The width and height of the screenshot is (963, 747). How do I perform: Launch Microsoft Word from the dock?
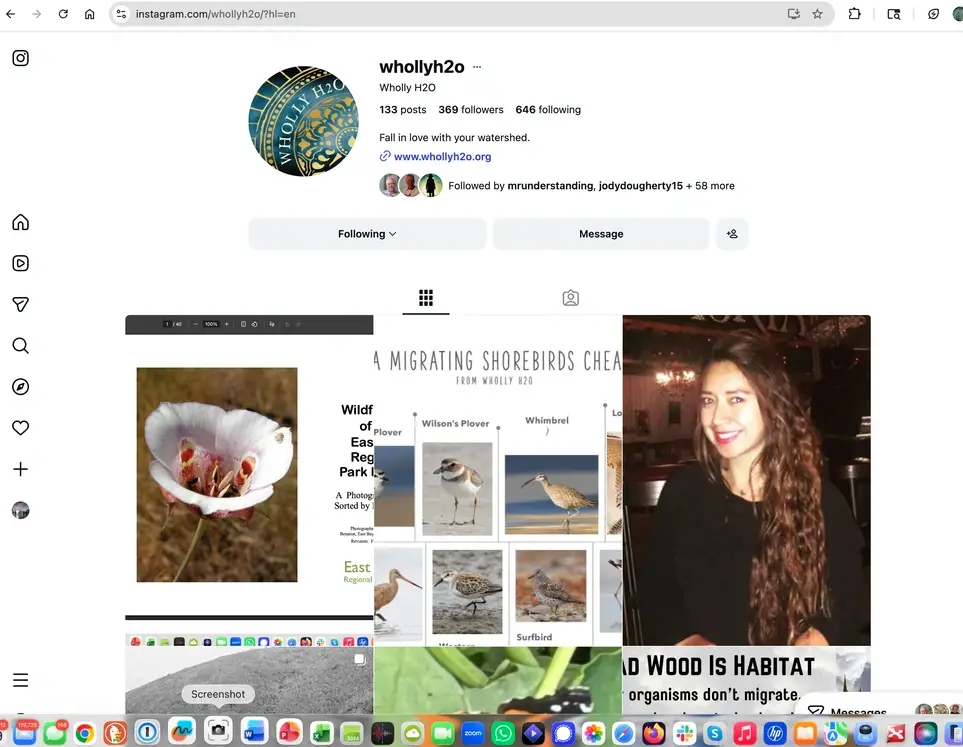point(254,733)
